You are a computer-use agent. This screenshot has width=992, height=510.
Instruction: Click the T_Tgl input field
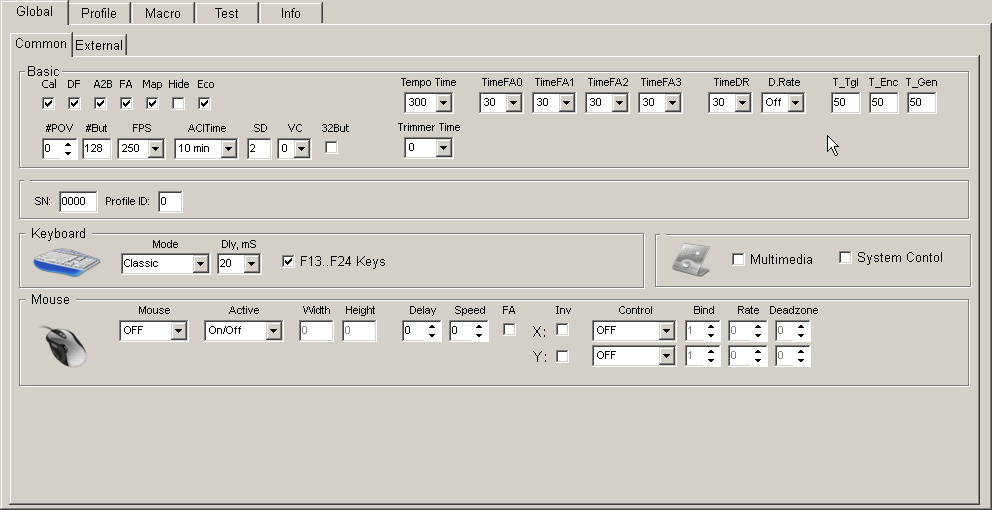845,103
